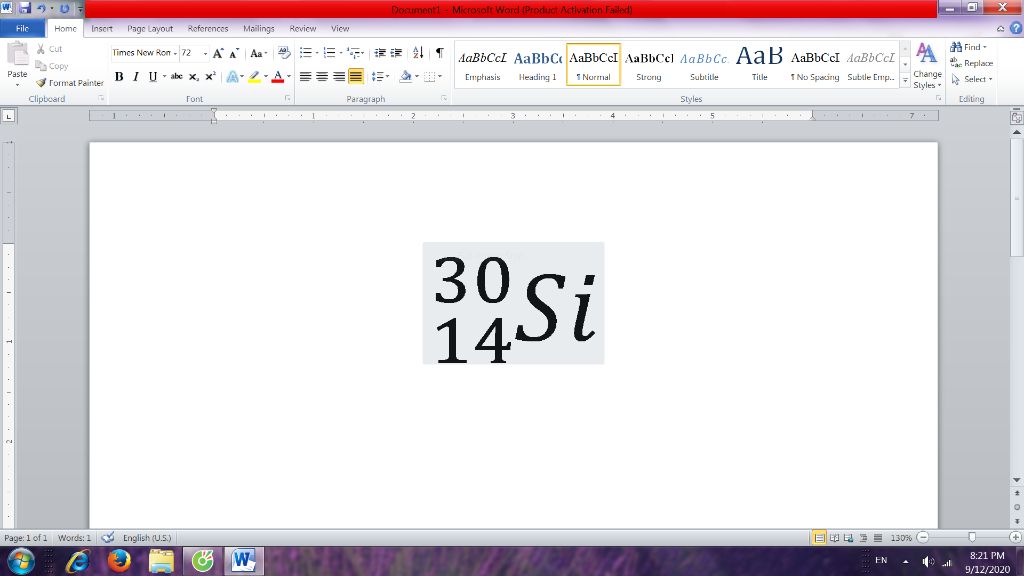
Task: Switch to the Review tab
Action: pyautogui.click(x=302, y=29)
